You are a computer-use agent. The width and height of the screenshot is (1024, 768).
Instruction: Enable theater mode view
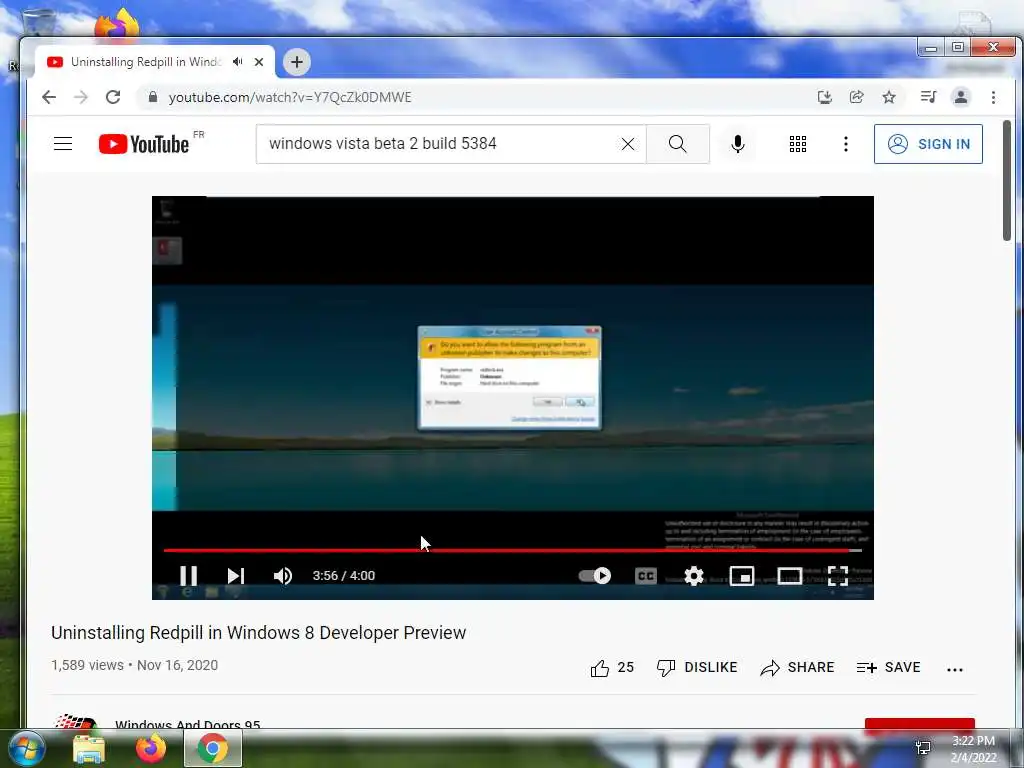point(790,575)
